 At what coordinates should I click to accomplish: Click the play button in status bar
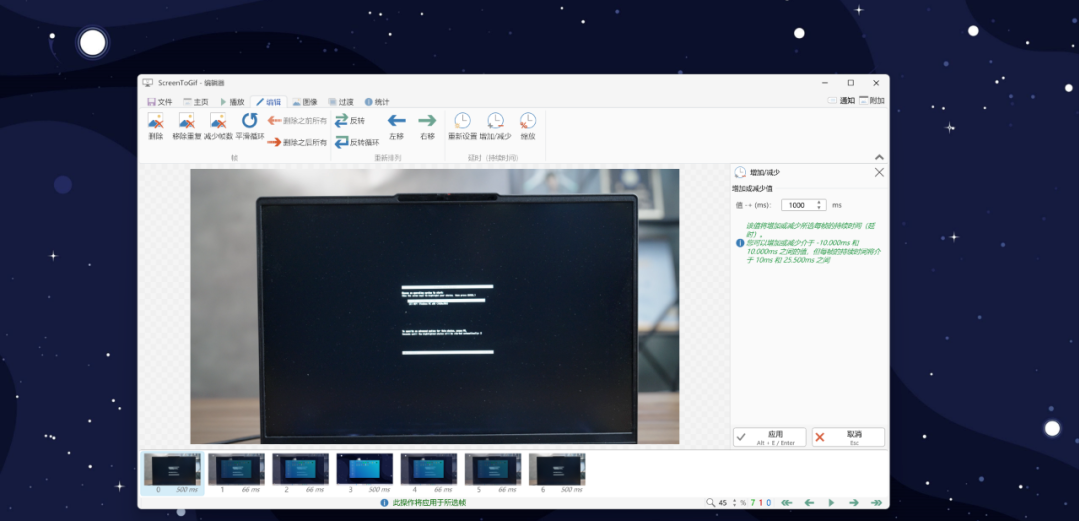pos(831,503)
